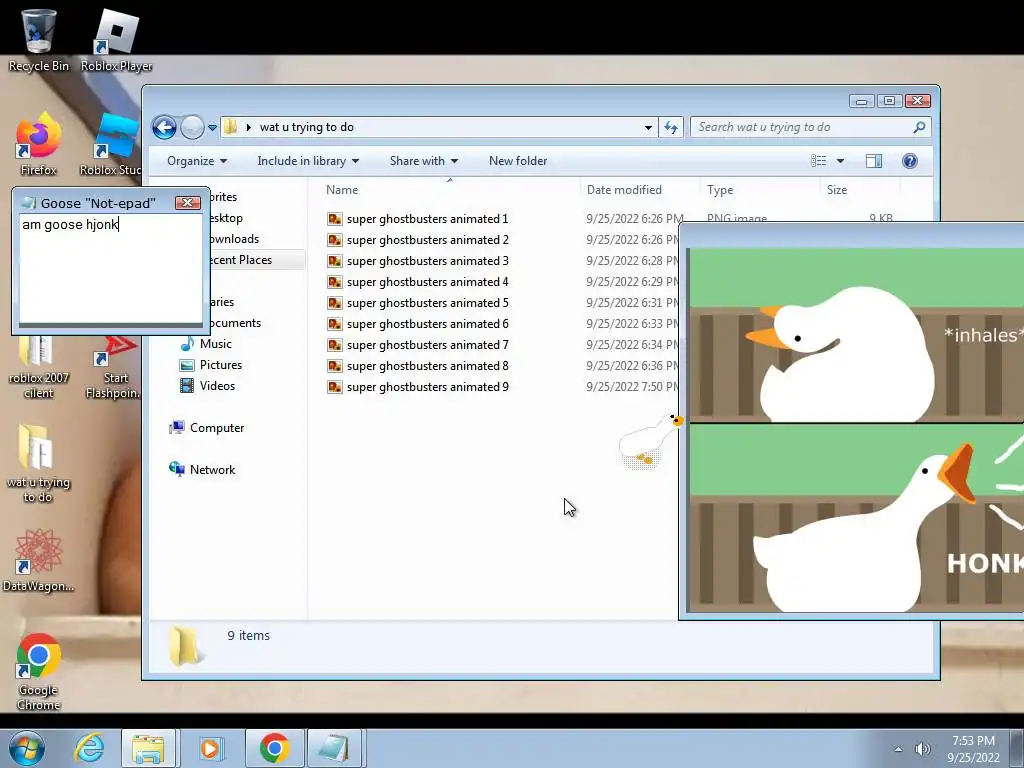This screenshot has width=1024, height=768.
Task: Open Chrome from the taskbar
Action: pos(274,748)
